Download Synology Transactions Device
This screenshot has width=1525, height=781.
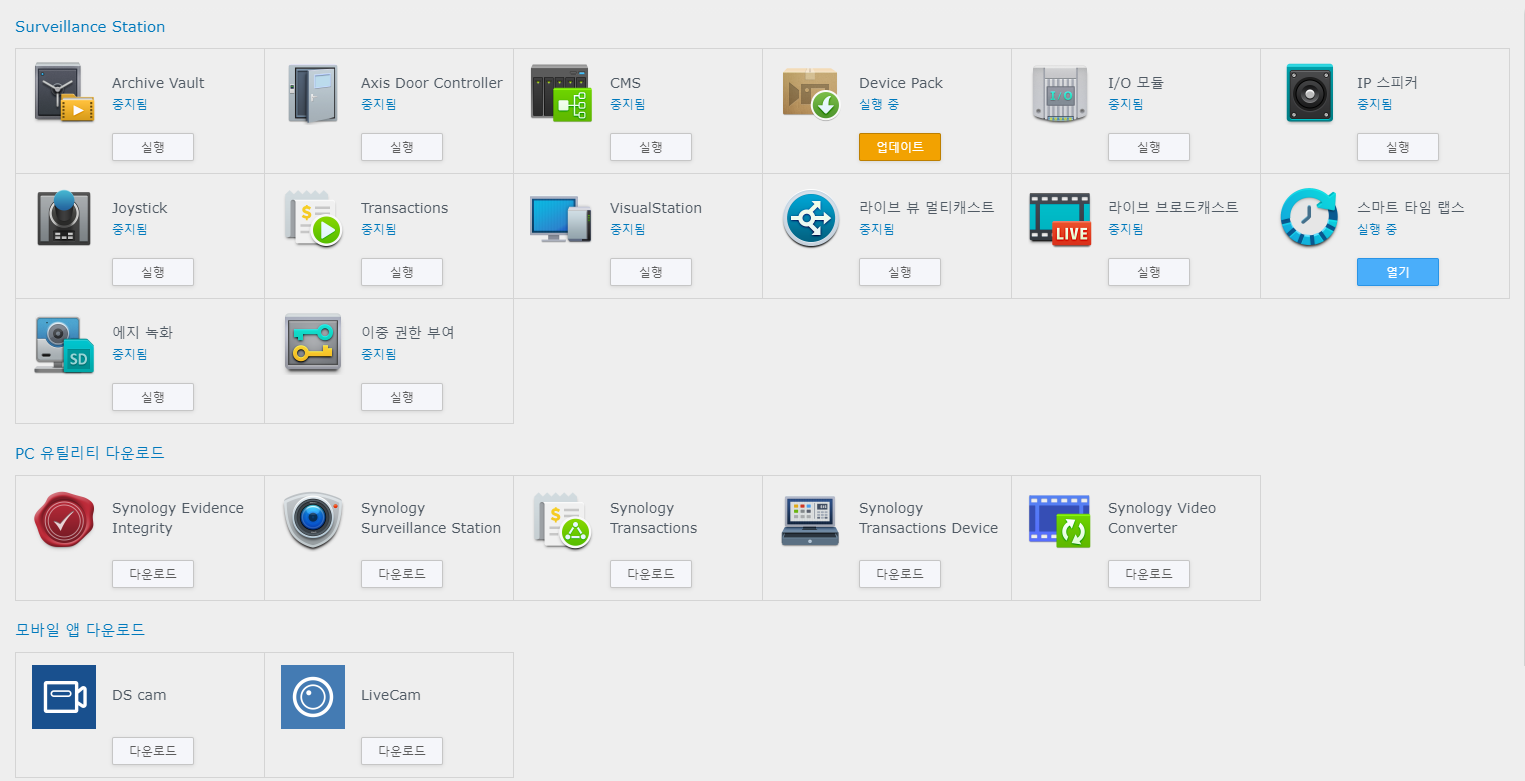click(x=900, y=574)
